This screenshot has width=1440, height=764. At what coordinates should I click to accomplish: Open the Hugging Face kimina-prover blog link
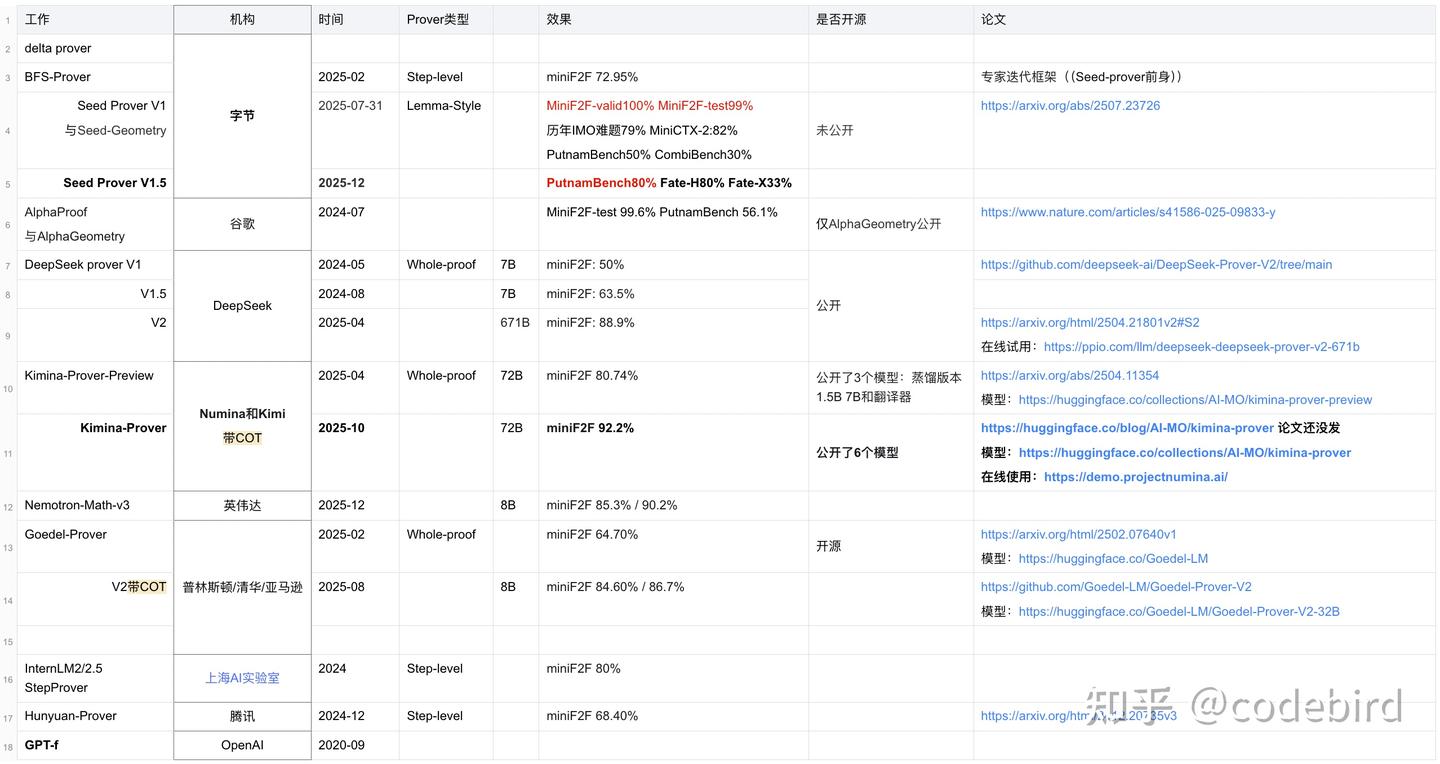[1127, 428]
